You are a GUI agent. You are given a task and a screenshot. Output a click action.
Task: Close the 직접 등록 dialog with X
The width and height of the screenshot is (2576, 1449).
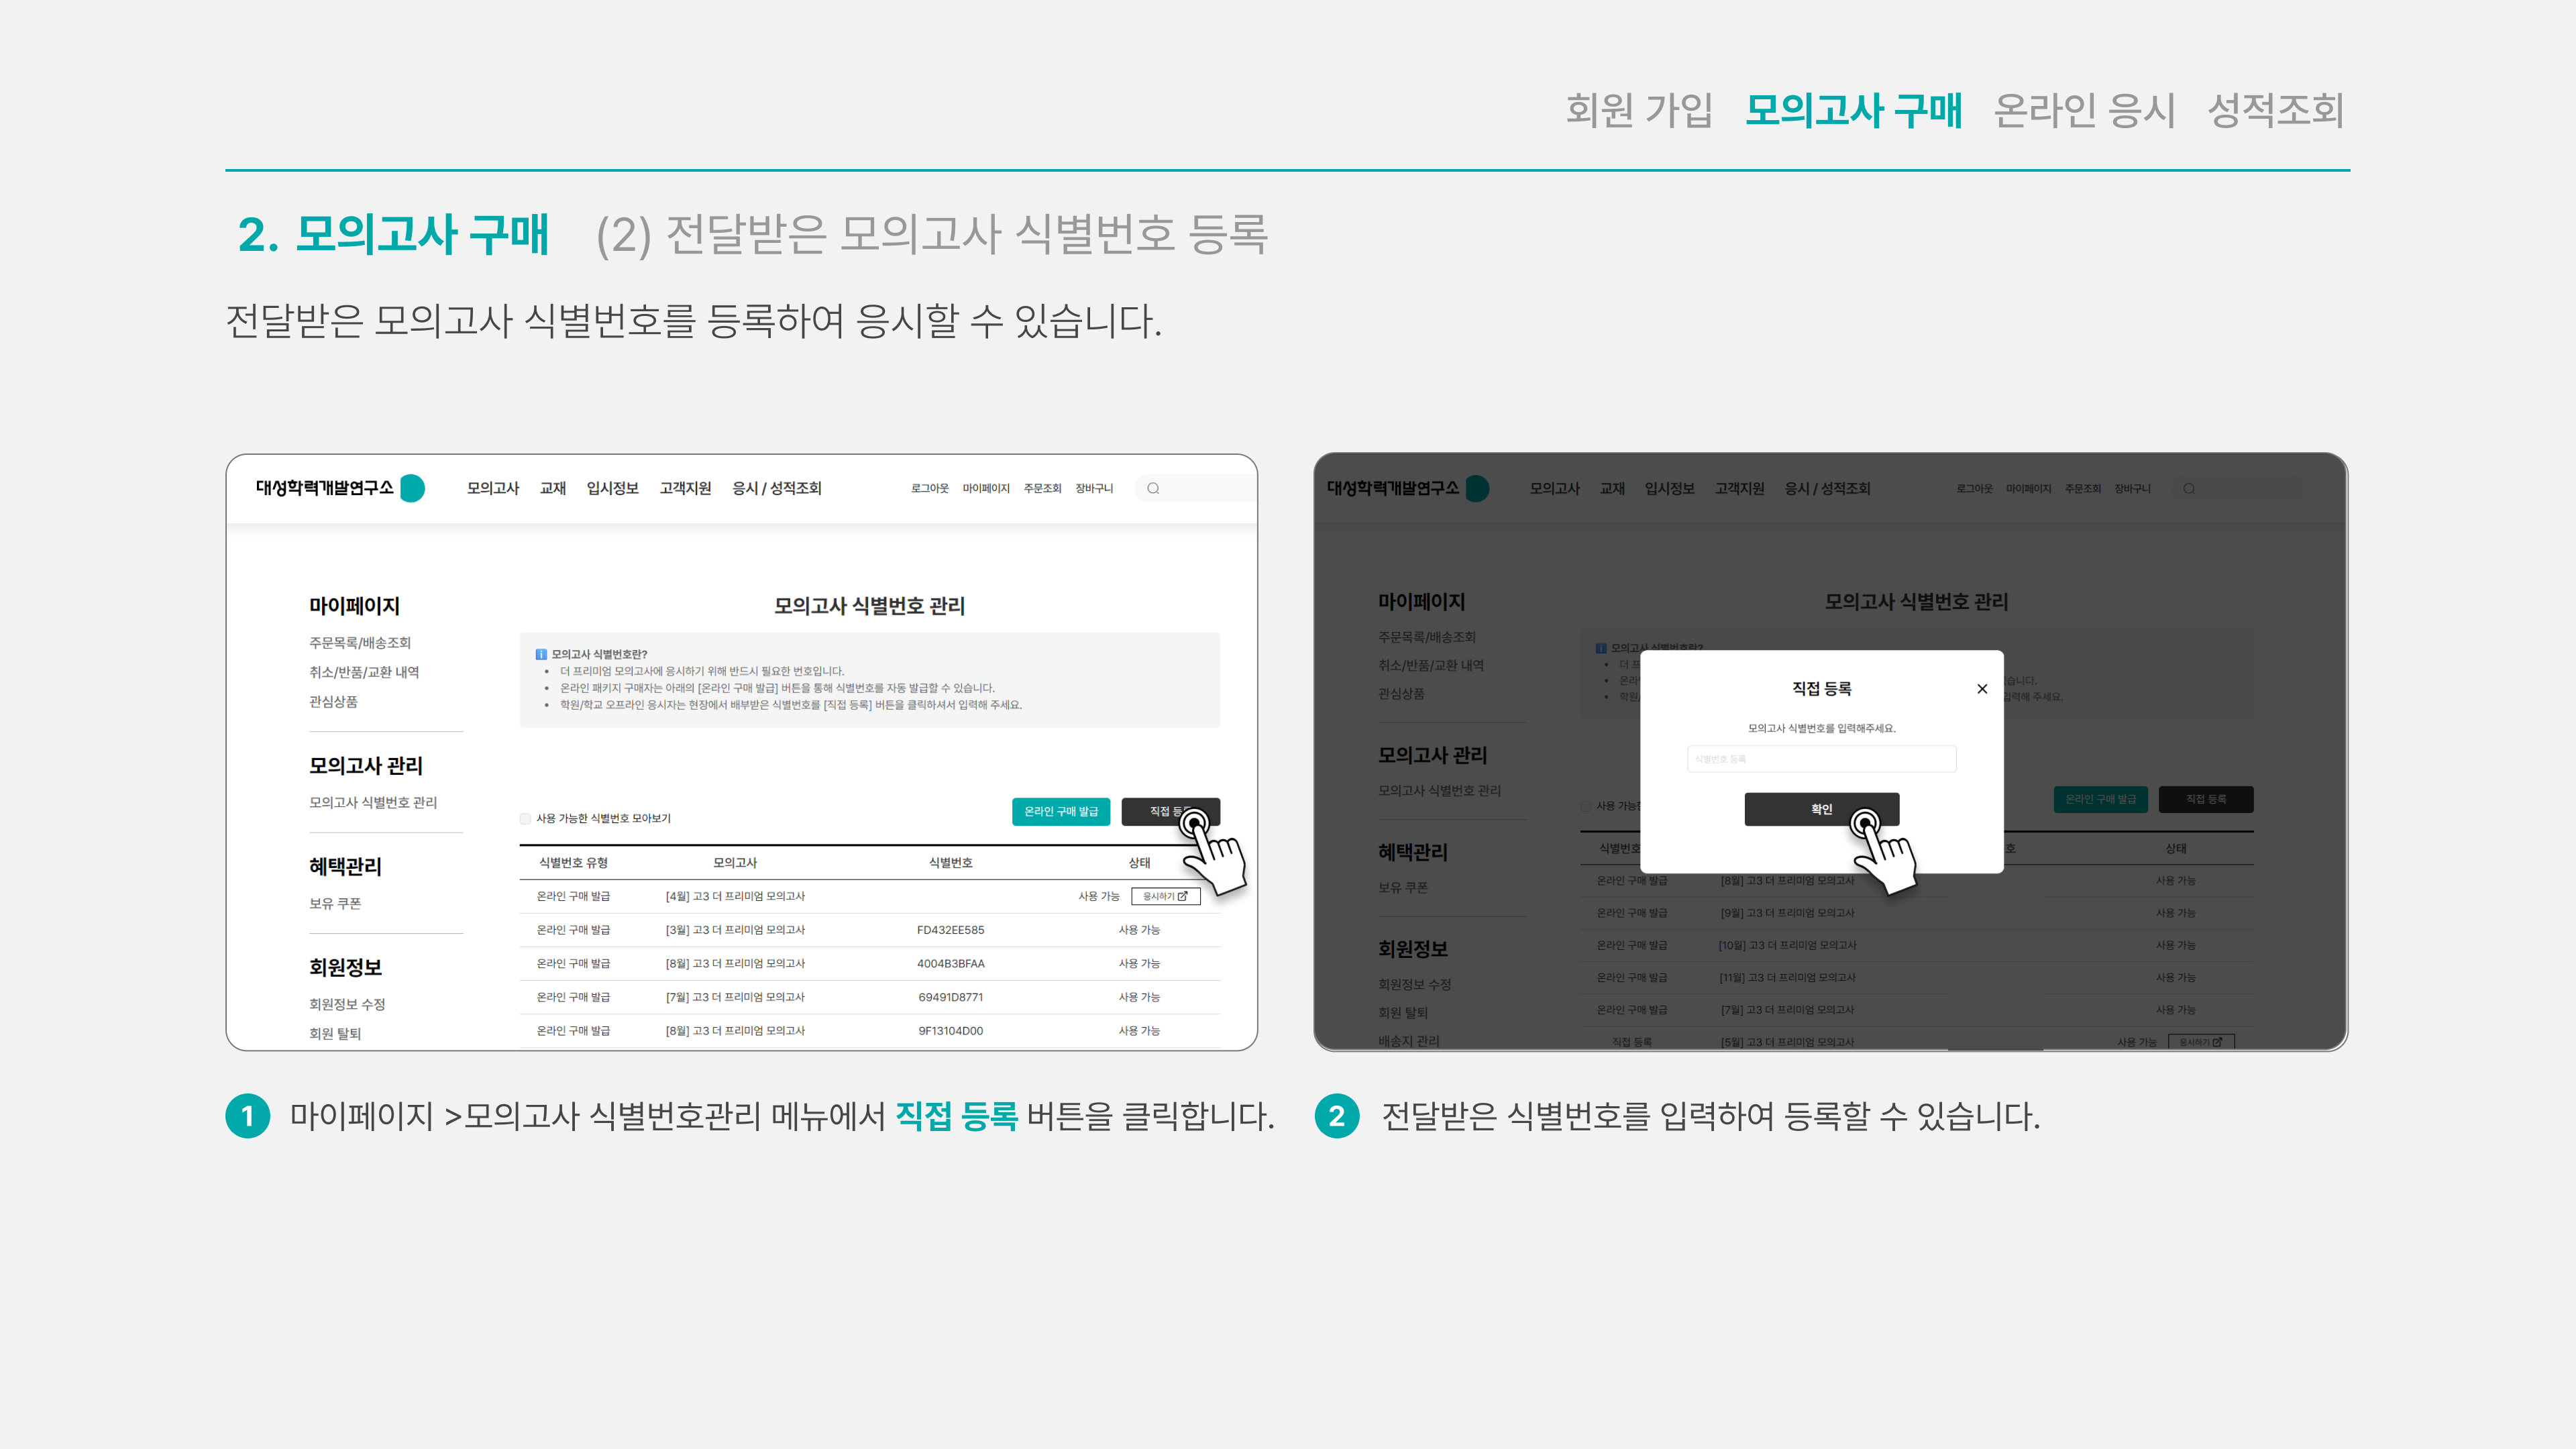[1982, 689]
